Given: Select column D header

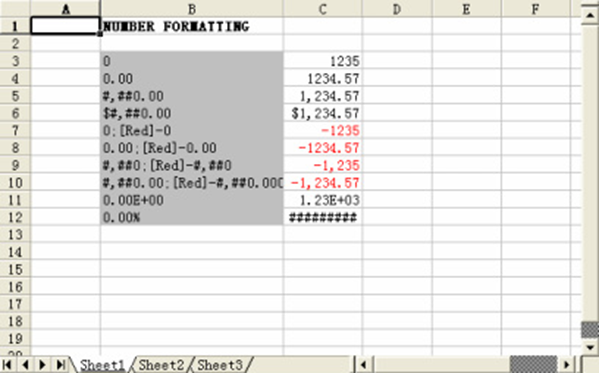Looking at the screenshot, I should (397, 8).
